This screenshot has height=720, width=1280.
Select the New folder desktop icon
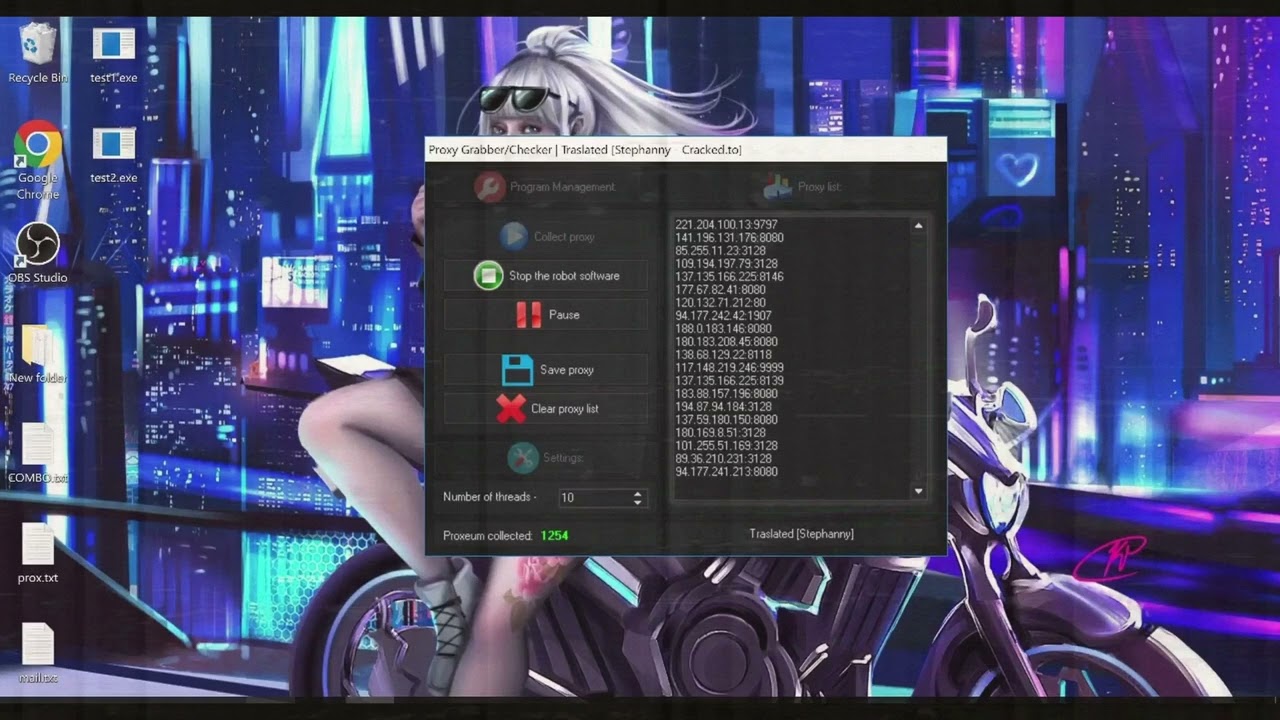(x=38, y=354)
